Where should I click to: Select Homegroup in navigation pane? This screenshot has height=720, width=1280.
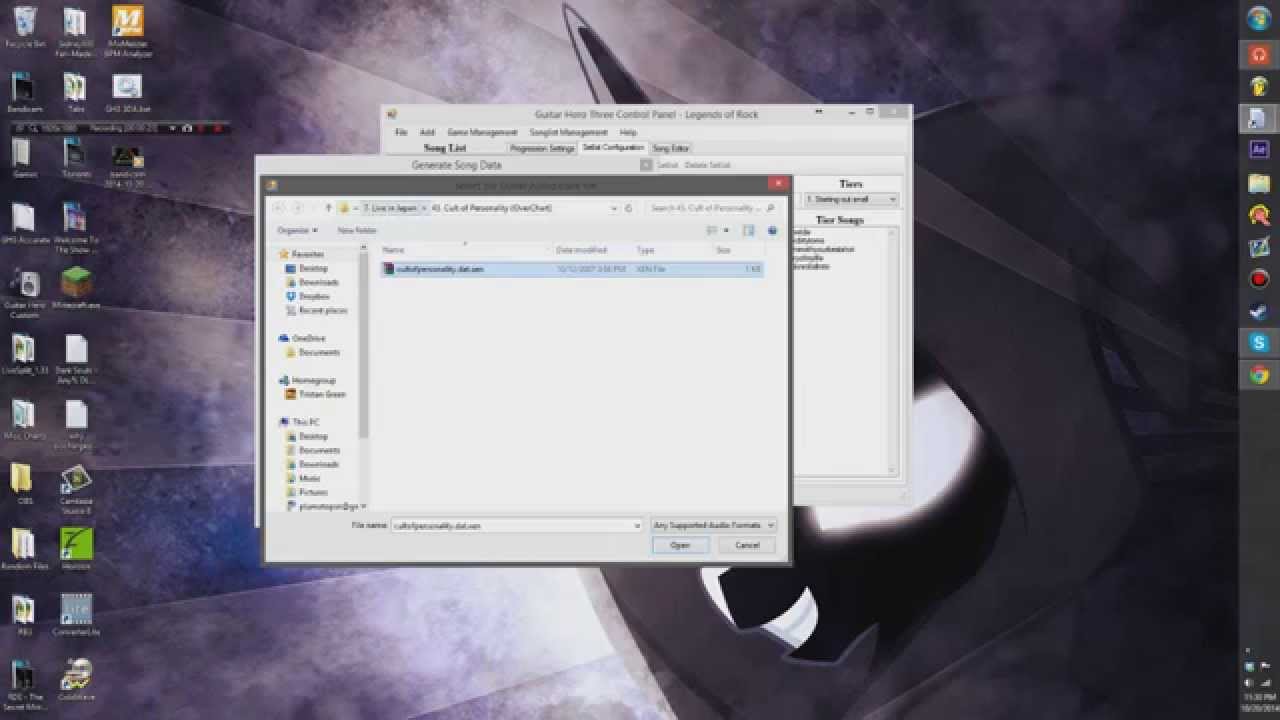[313, 380]
